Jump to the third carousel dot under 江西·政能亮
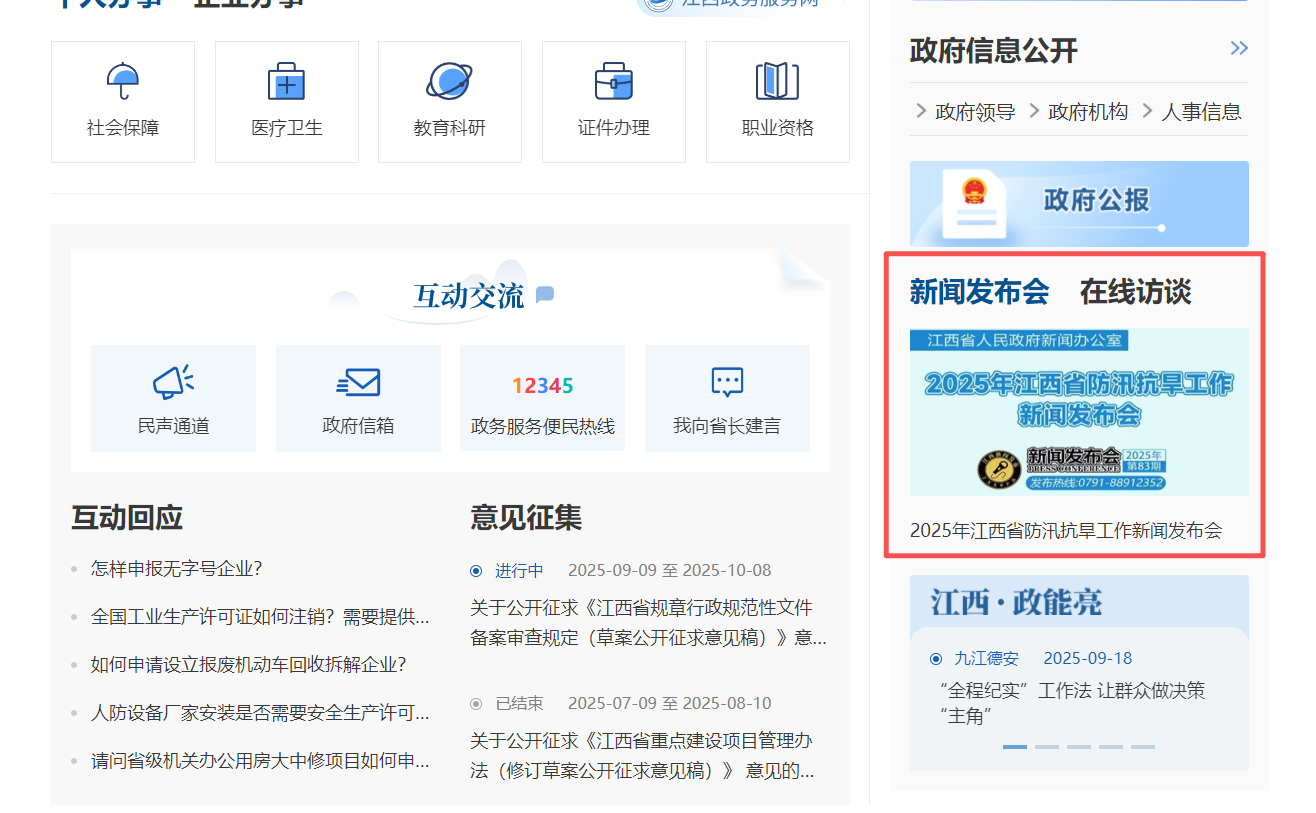 1079,747
